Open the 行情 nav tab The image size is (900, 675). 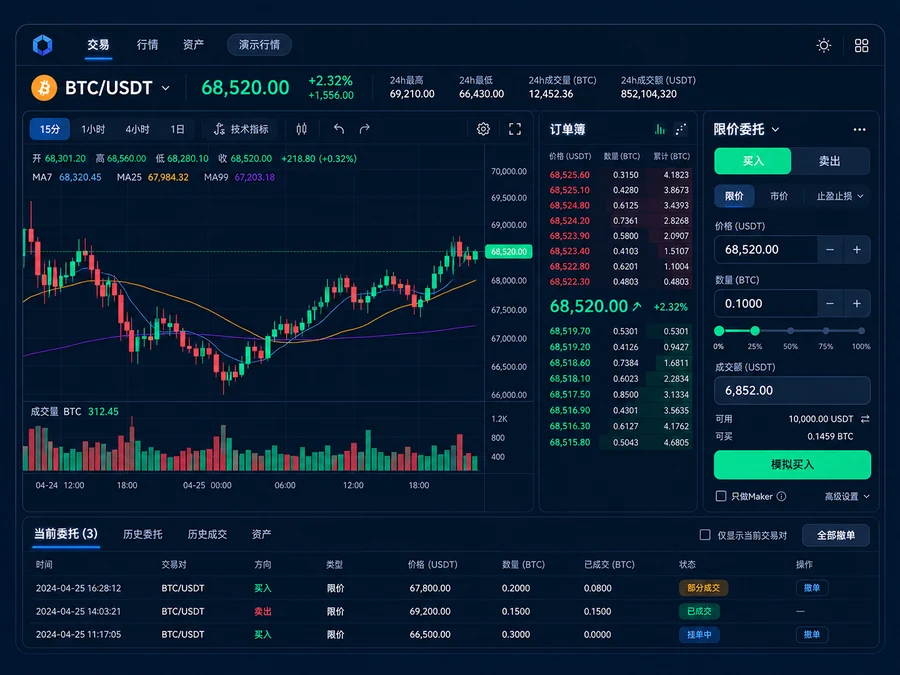click(148, 45)
